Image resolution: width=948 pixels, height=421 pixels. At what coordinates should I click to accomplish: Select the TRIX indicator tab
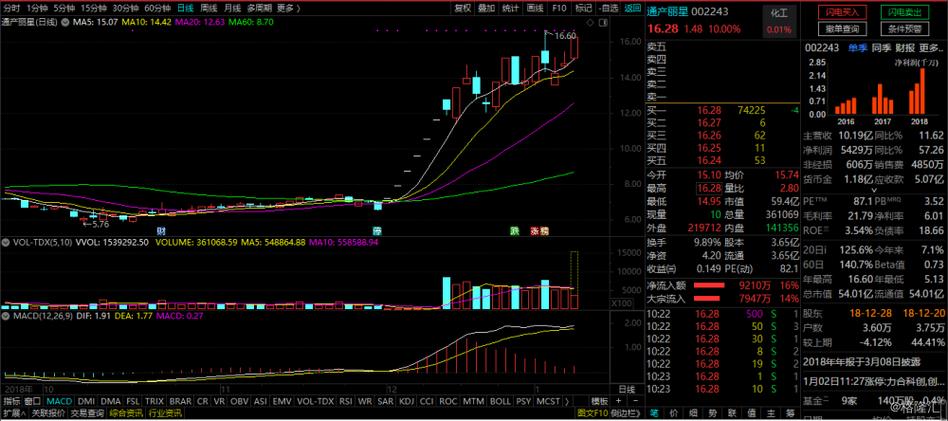coord(155,401)
